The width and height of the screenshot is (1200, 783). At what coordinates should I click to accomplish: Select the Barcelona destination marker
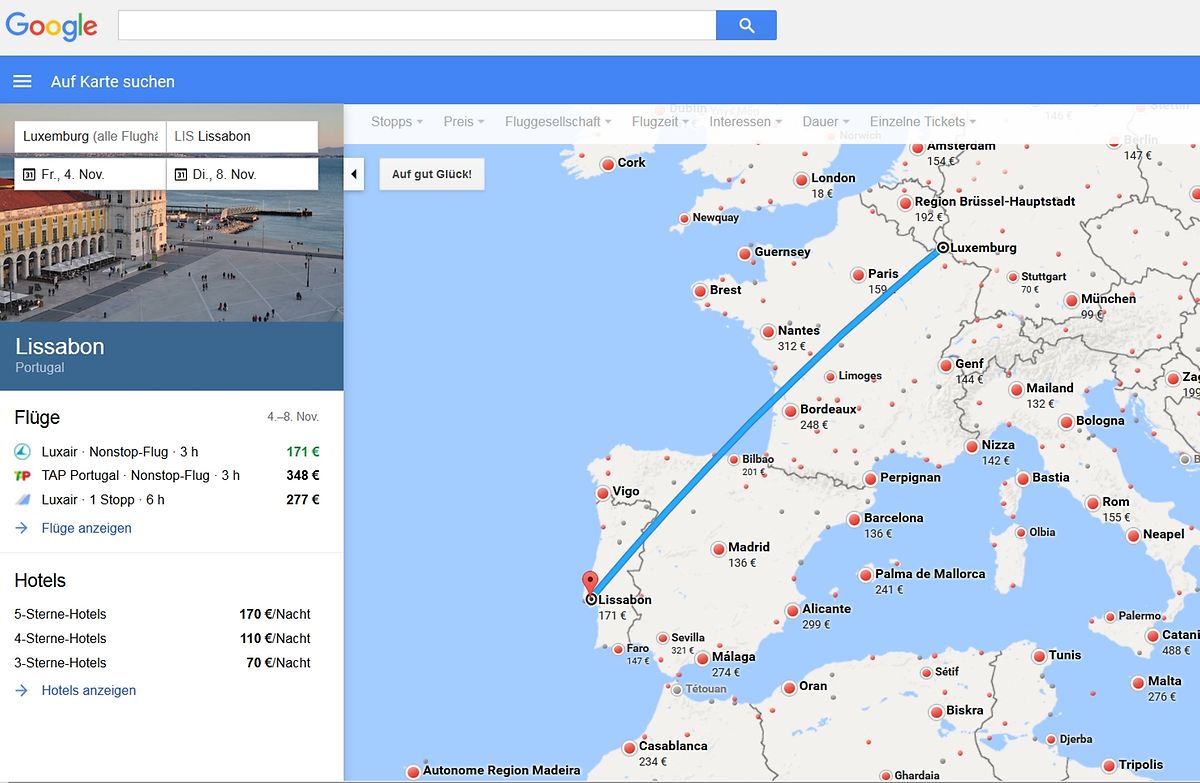tap(854, 519)
